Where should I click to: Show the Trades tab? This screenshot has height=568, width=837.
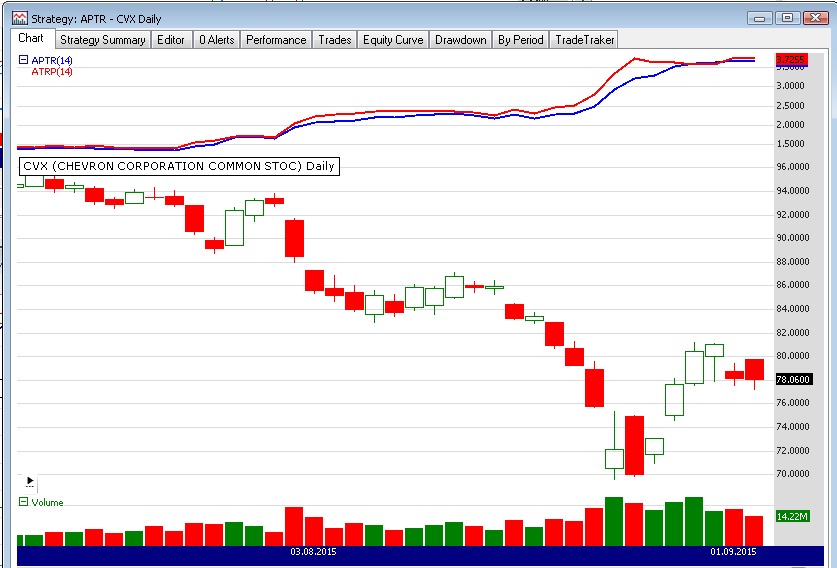tap(334, 40)
